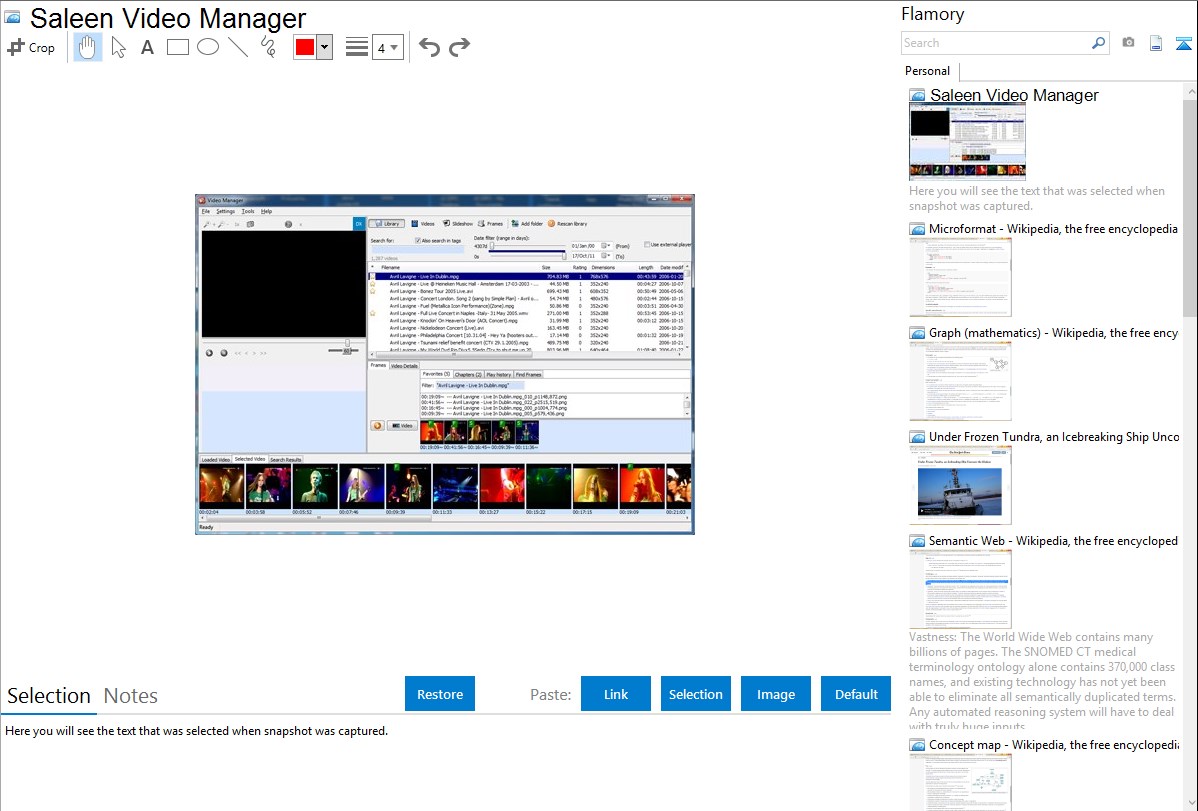Click 'Microformat - Wikipedia, the free encyclopedia' title

pos(1053,229)
